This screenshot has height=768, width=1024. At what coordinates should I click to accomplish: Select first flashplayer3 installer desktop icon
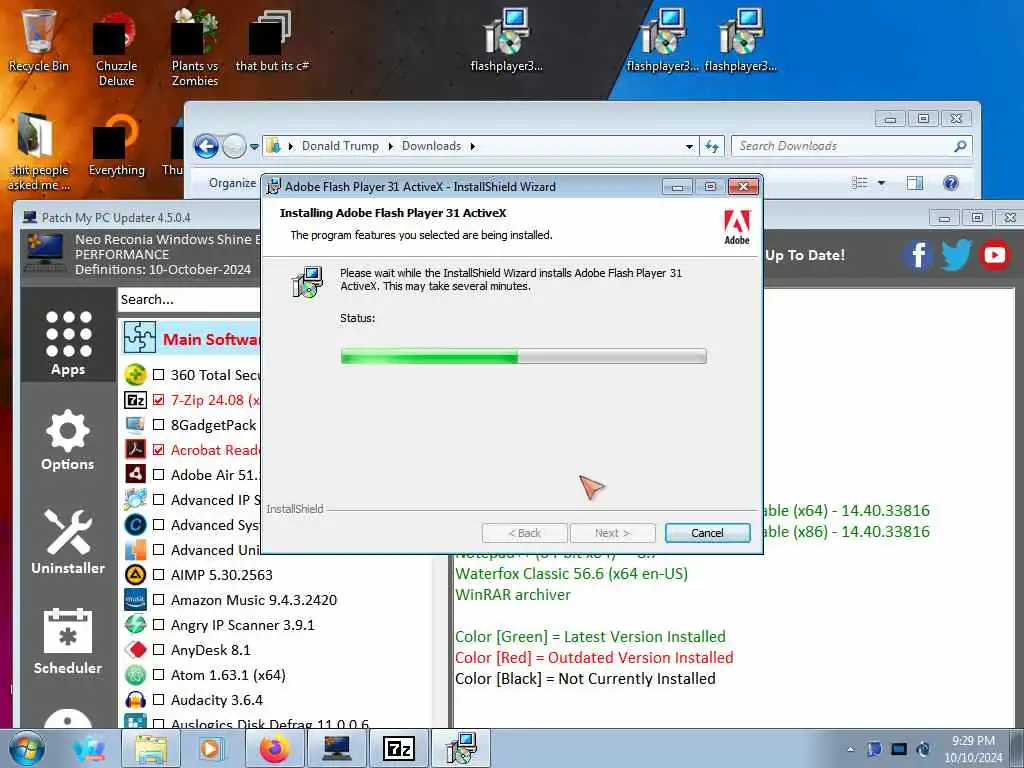[506, 40]
